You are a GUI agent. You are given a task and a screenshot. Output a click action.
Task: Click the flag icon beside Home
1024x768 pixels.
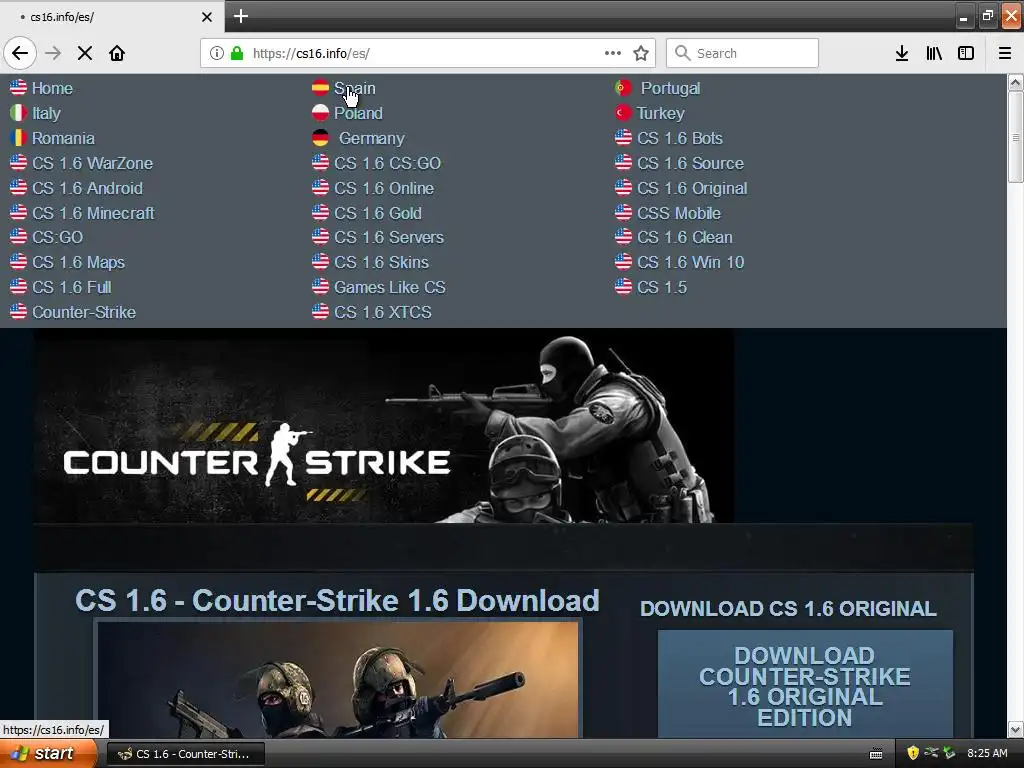[x=18, y=88]
